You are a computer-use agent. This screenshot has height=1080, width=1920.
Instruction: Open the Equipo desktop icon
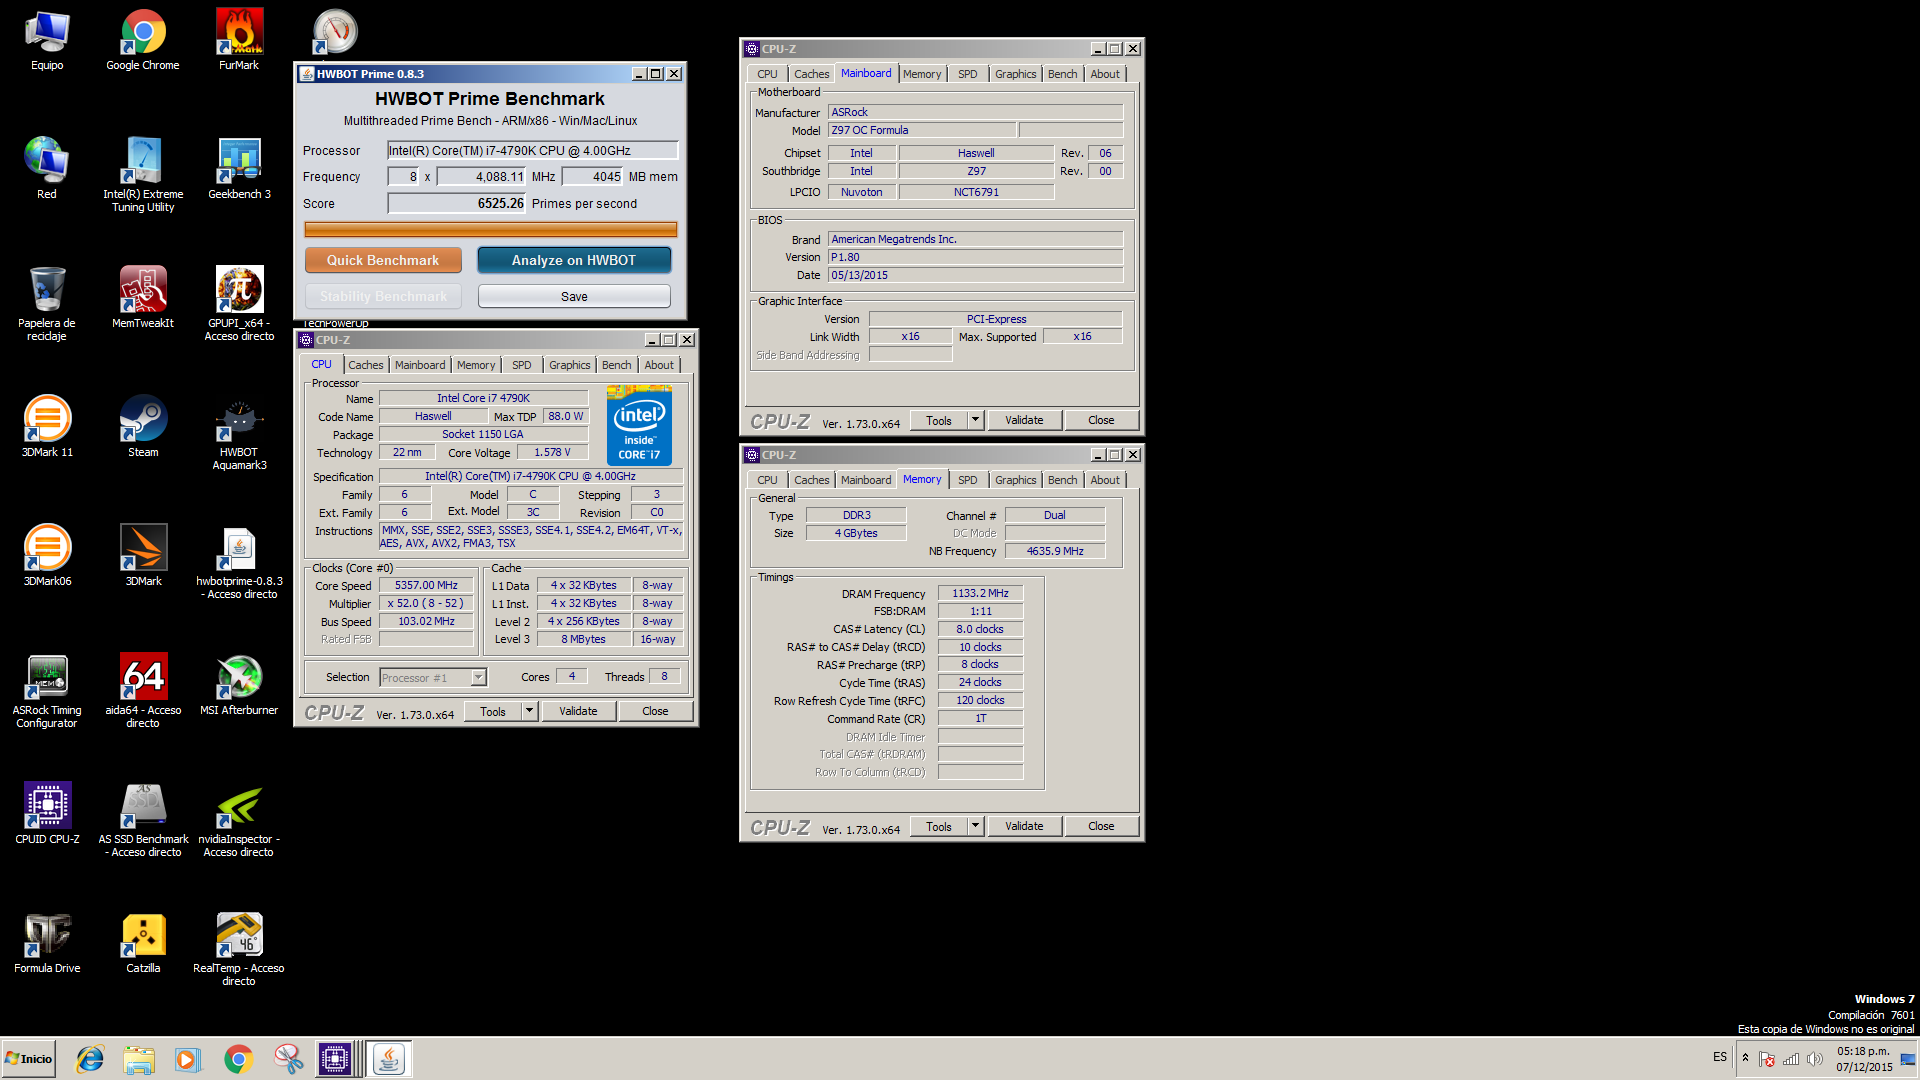click(47, 40)
